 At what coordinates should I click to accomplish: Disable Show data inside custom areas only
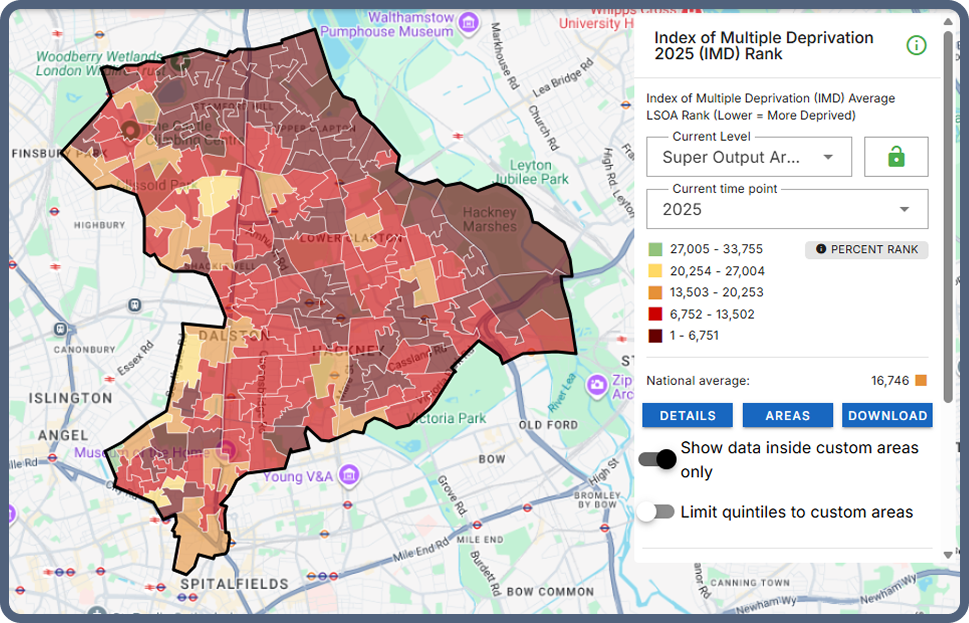pyautogui.click(x=657, y=459)
